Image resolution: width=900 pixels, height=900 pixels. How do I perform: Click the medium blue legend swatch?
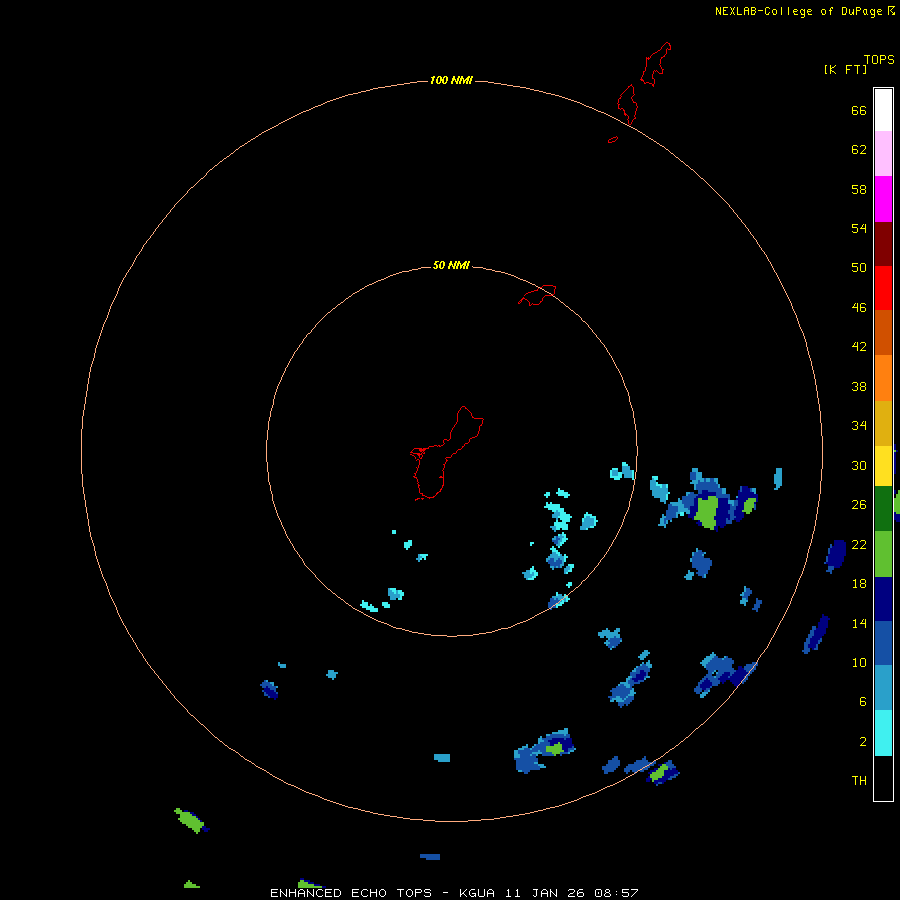[883, 643]
